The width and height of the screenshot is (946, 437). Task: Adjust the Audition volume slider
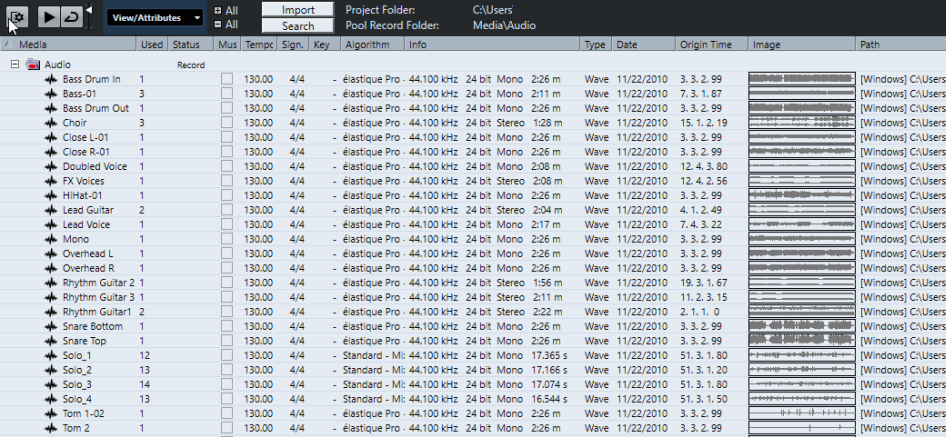(89, 17)
